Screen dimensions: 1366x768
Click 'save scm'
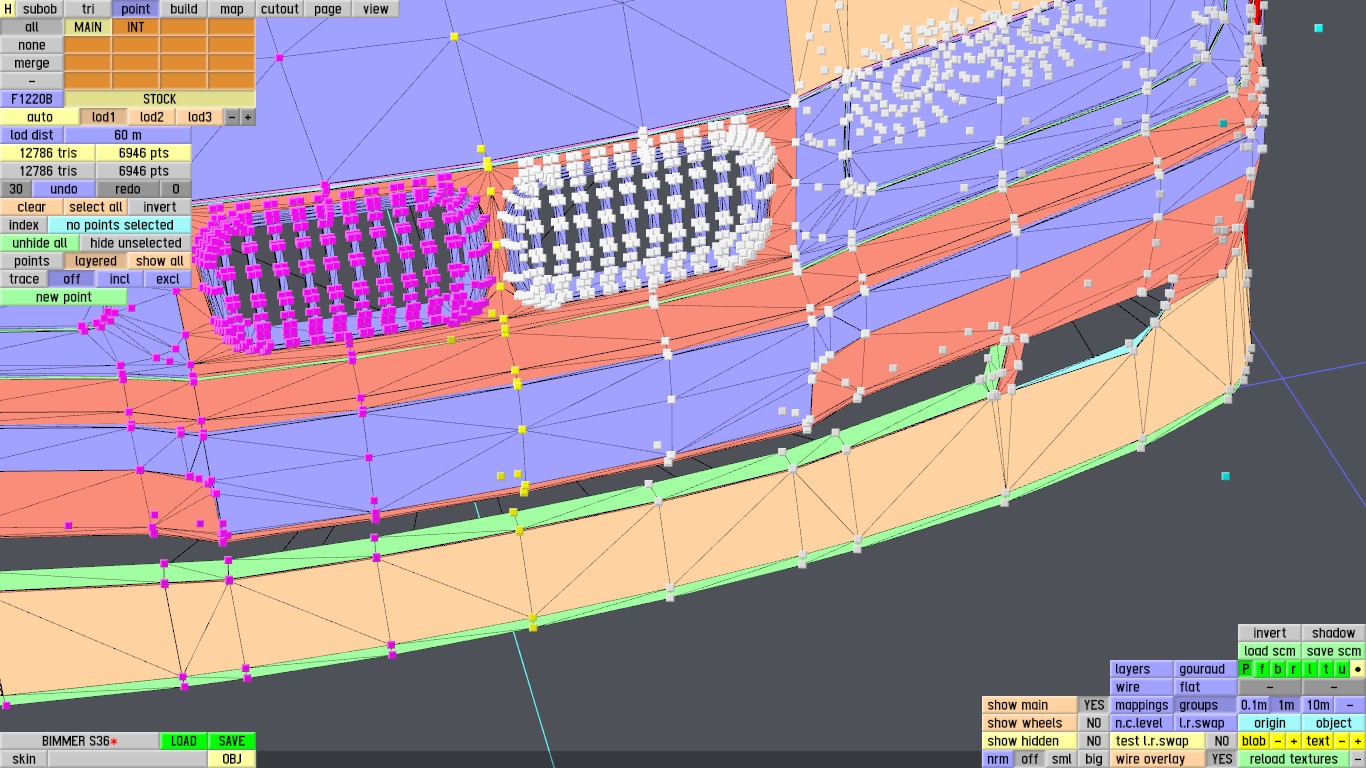click(1334, 651)
